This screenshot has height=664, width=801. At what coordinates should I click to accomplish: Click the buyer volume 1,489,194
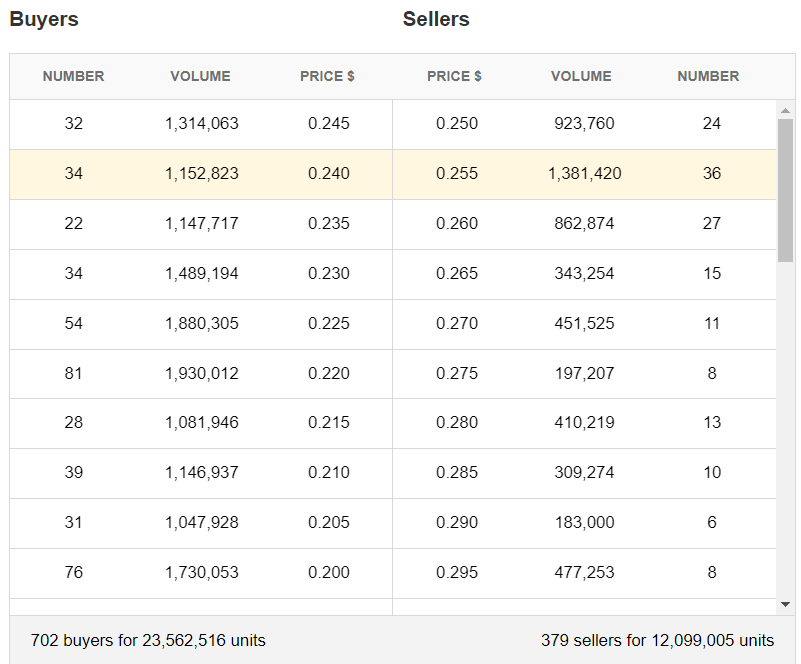[202, 274]
